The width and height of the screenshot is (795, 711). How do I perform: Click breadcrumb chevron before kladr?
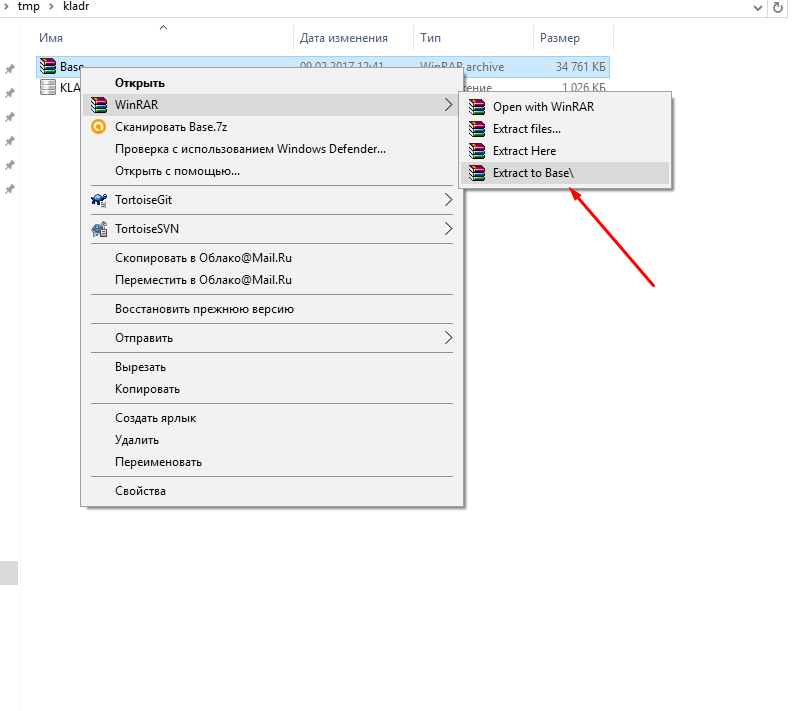tap(51, 7)
